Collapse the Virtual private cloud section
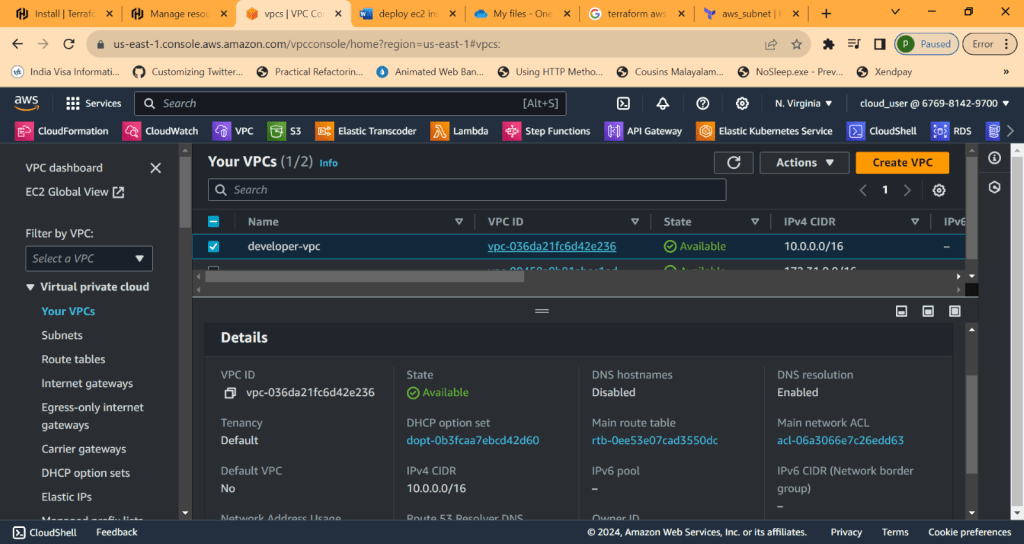 coord(30,287)
